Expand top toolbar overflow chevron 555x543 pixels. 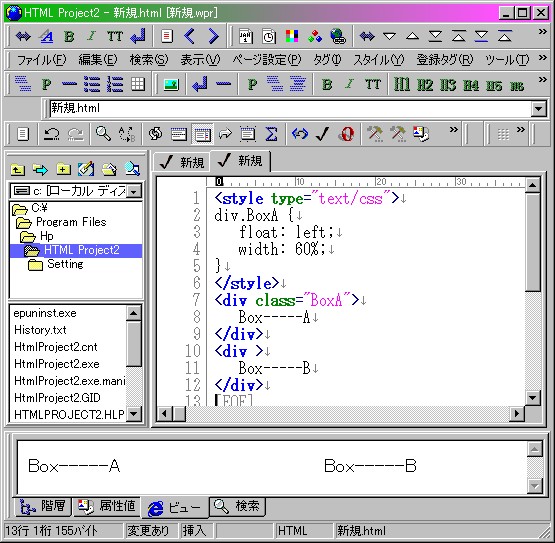(x=542, y=32)
